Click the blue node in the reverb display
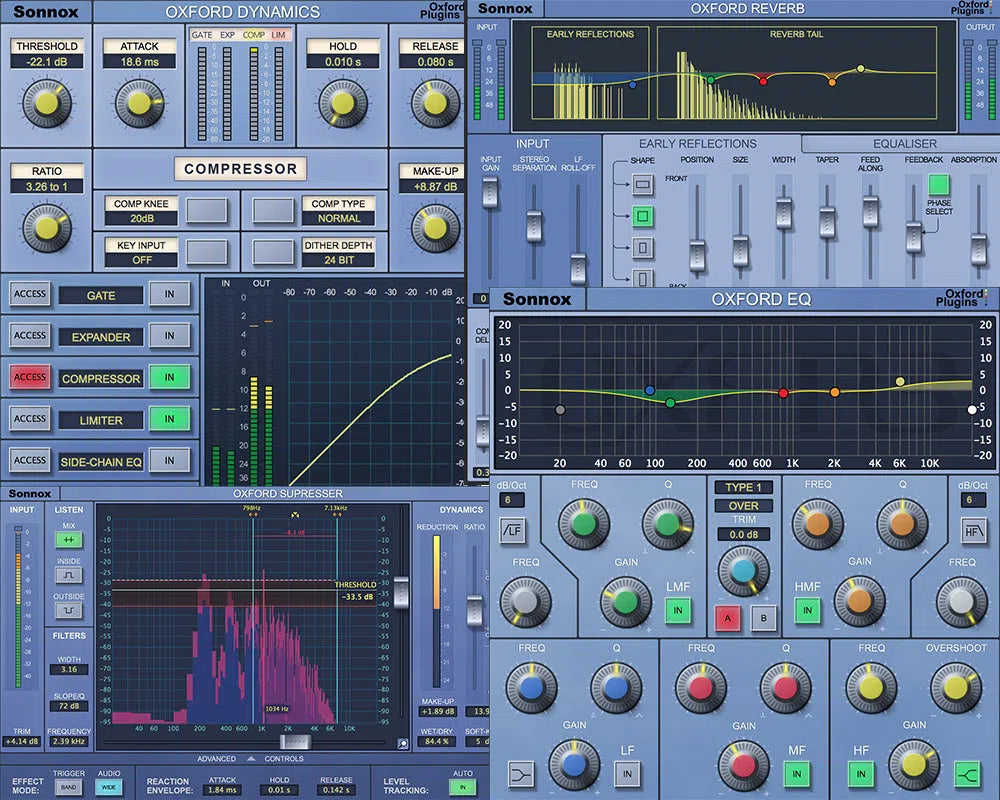 (x=633, y=84)
